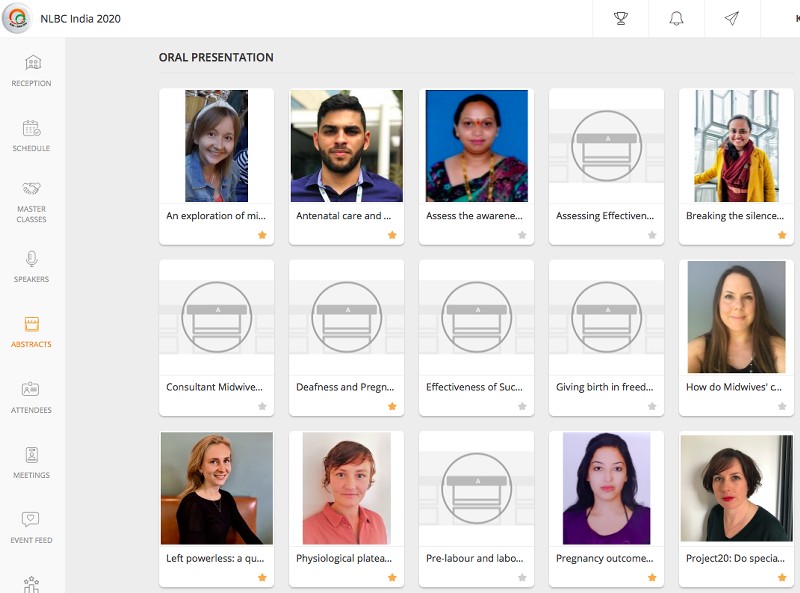800x593 pixels.
Task: Open the paper plane messages icon
Action: coord(732,19)
